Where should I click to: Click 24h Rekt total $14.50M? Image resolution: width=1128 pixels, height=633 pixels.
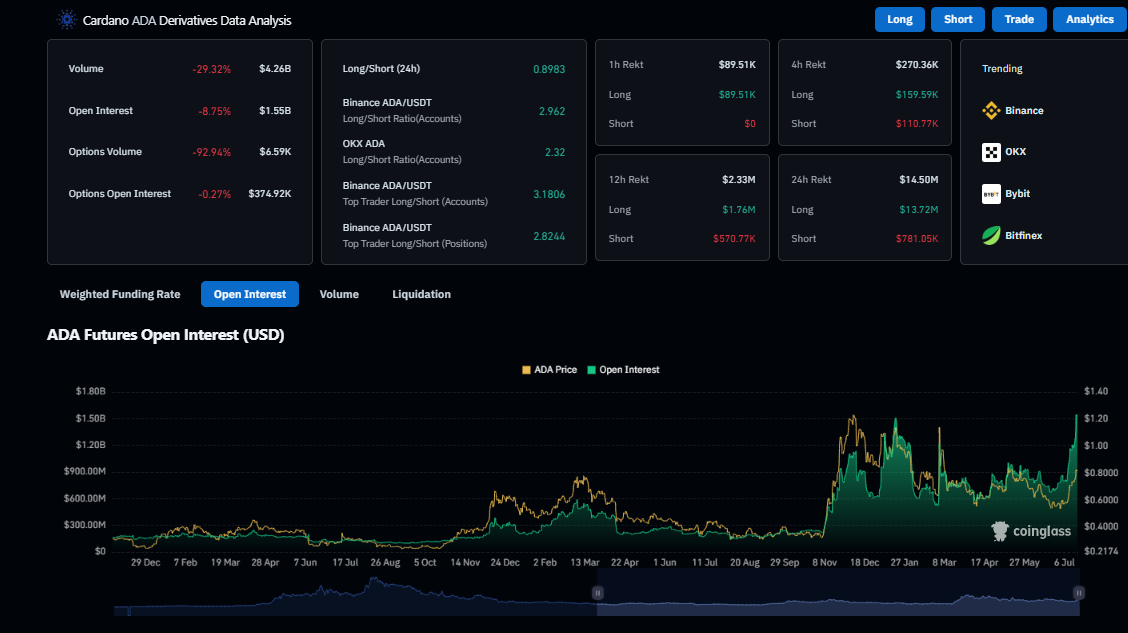pyautogui.click(x=919, y=180)
